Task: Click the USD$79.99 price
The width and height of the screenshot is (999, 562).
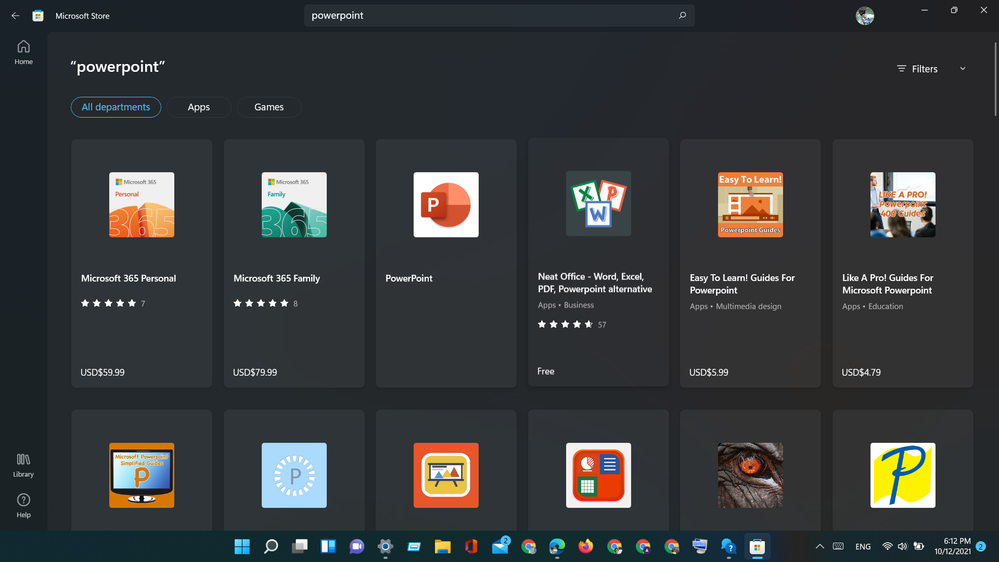Action: pos(255,372)
